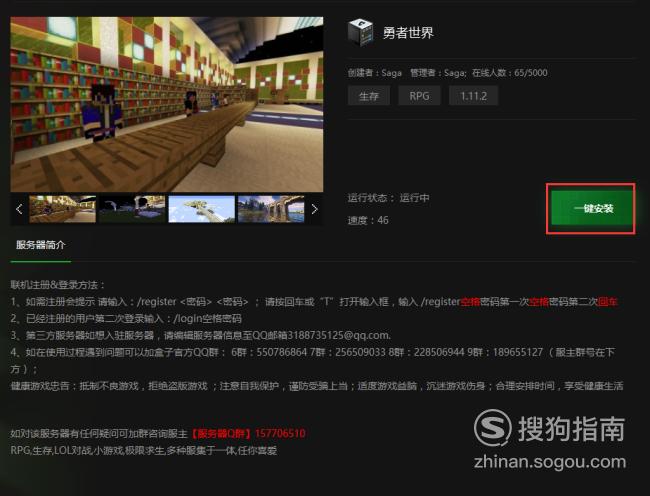The width and height of the screenshot is (650, 496).
Task: Click the 创建者：Saga text
Action: [x=375, y=73]
